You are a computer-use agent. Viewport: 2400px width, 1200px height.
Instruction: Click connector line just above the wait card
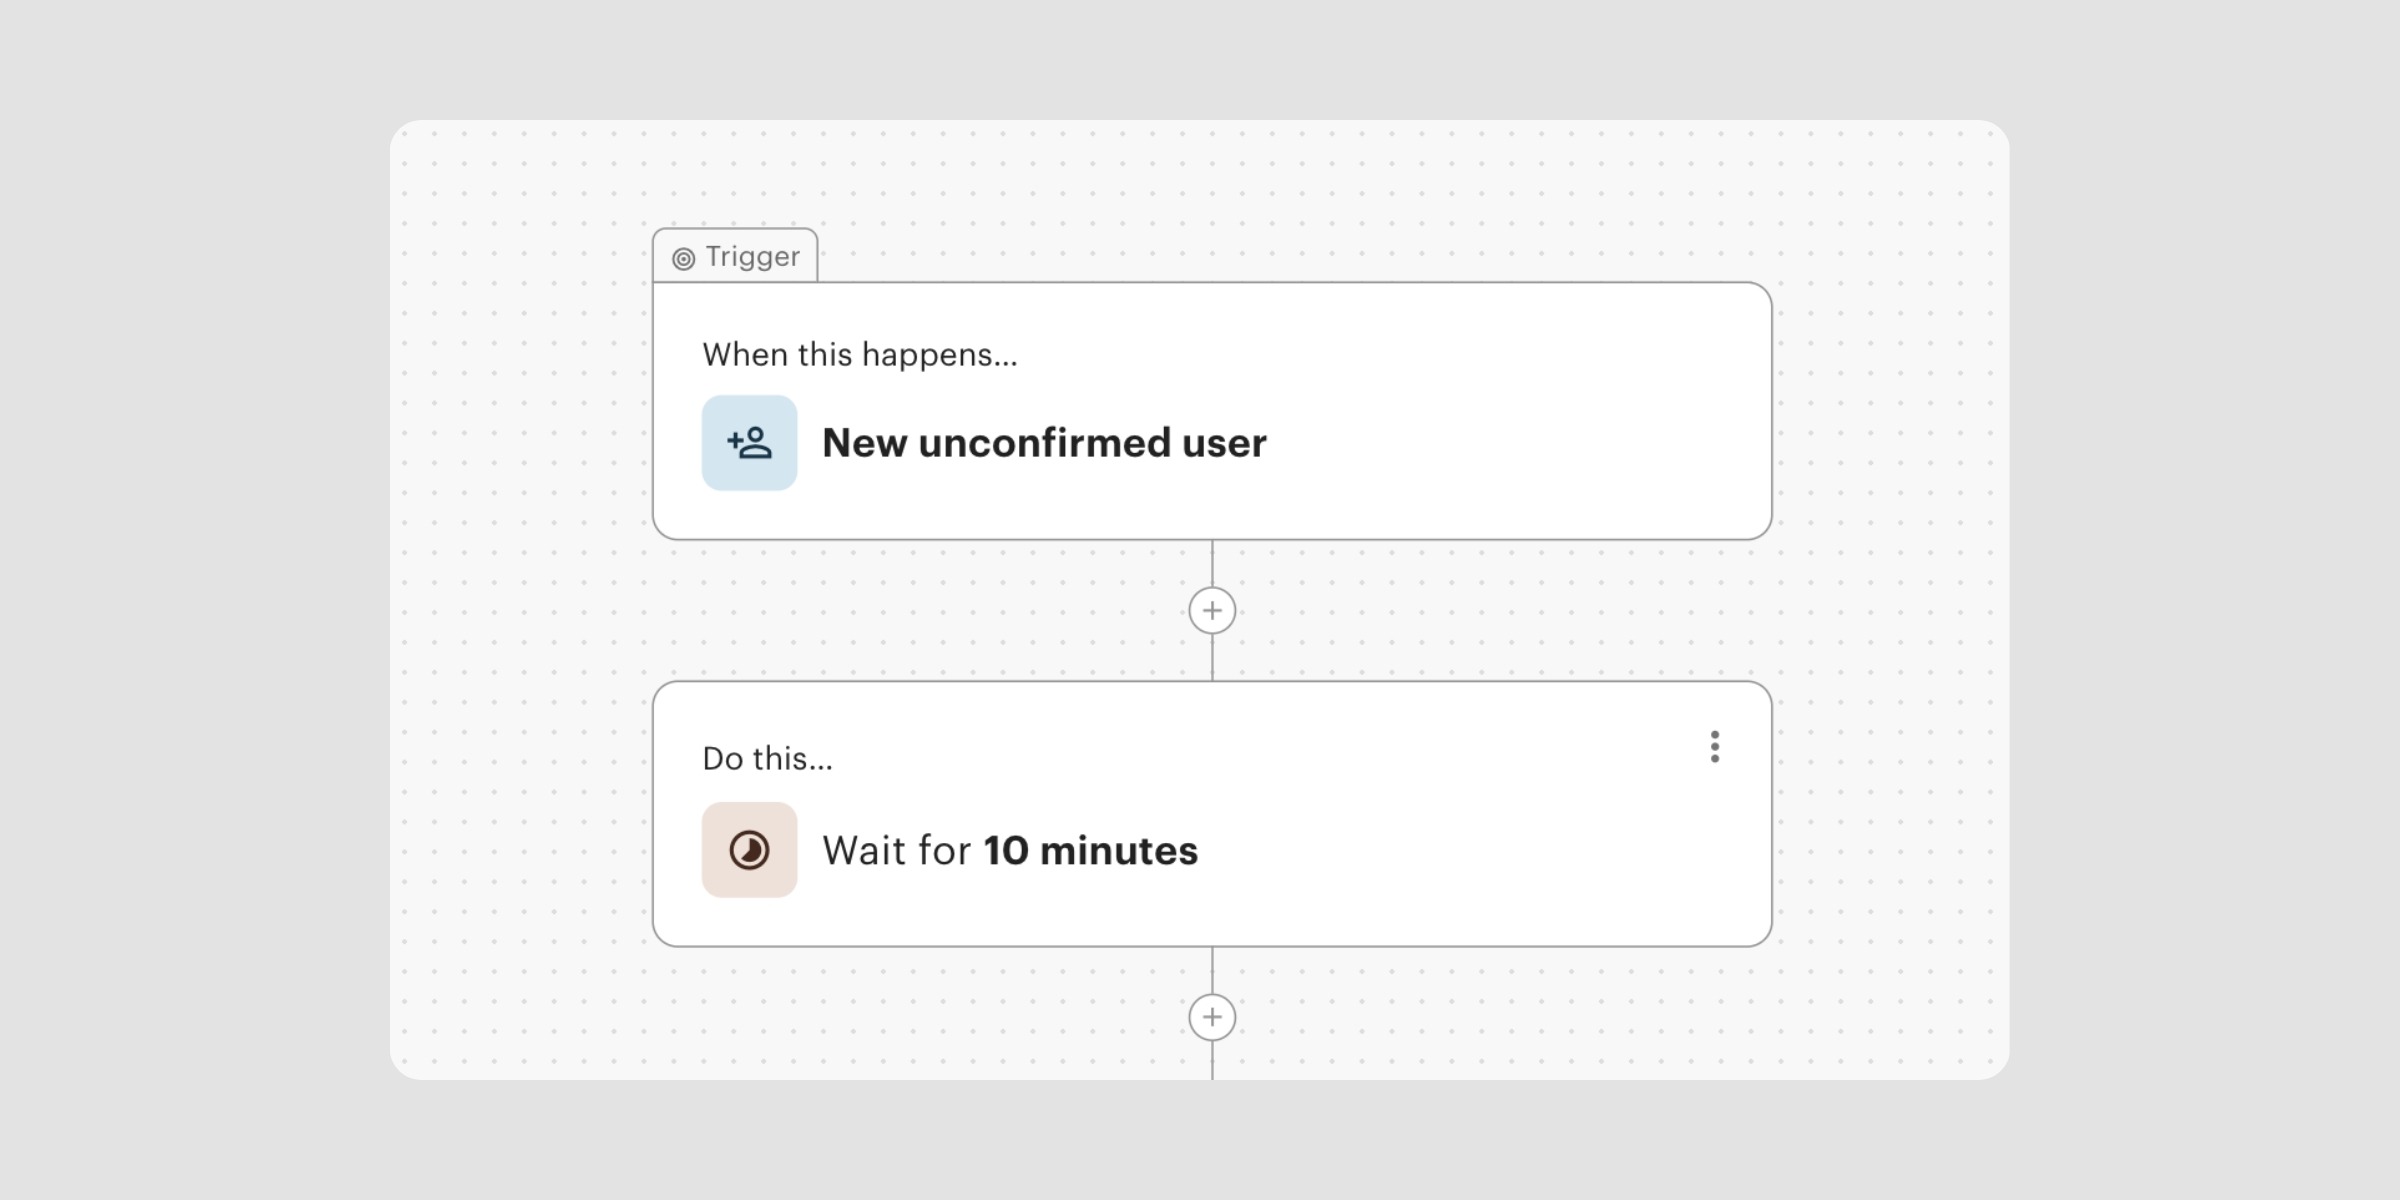click(x=1212, y=660)
